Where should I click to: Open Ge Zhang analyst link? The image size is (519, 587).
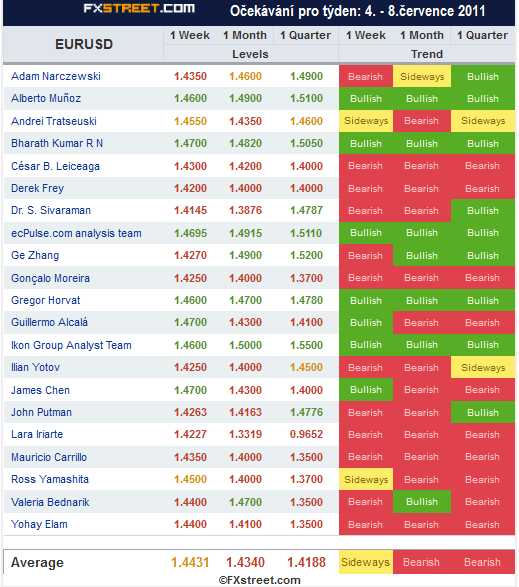tap(35, 255)
